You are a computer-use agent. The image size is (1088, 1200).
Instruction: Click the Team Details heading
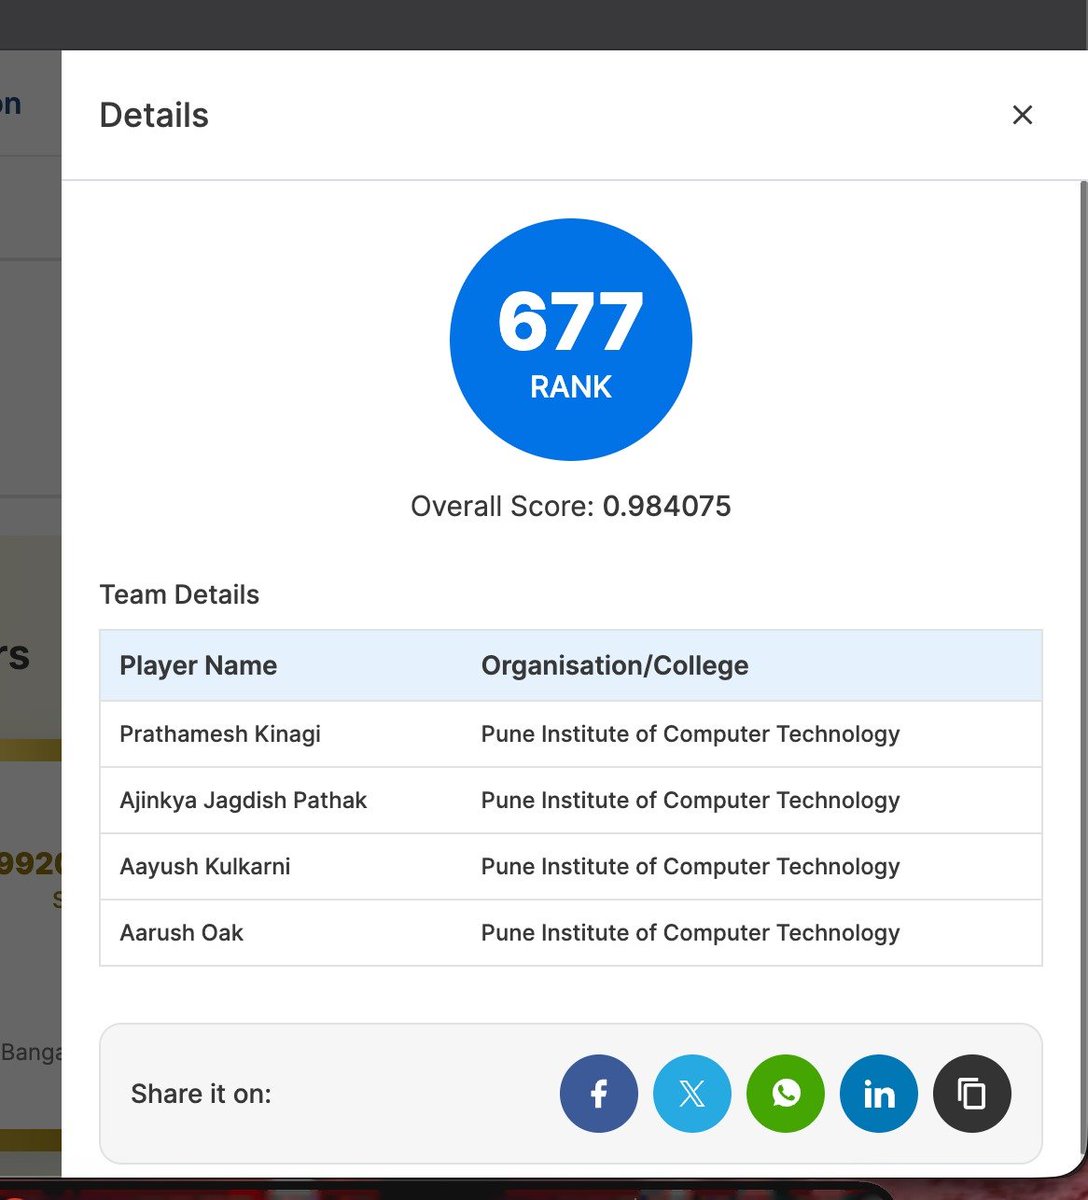click(179, 595)
